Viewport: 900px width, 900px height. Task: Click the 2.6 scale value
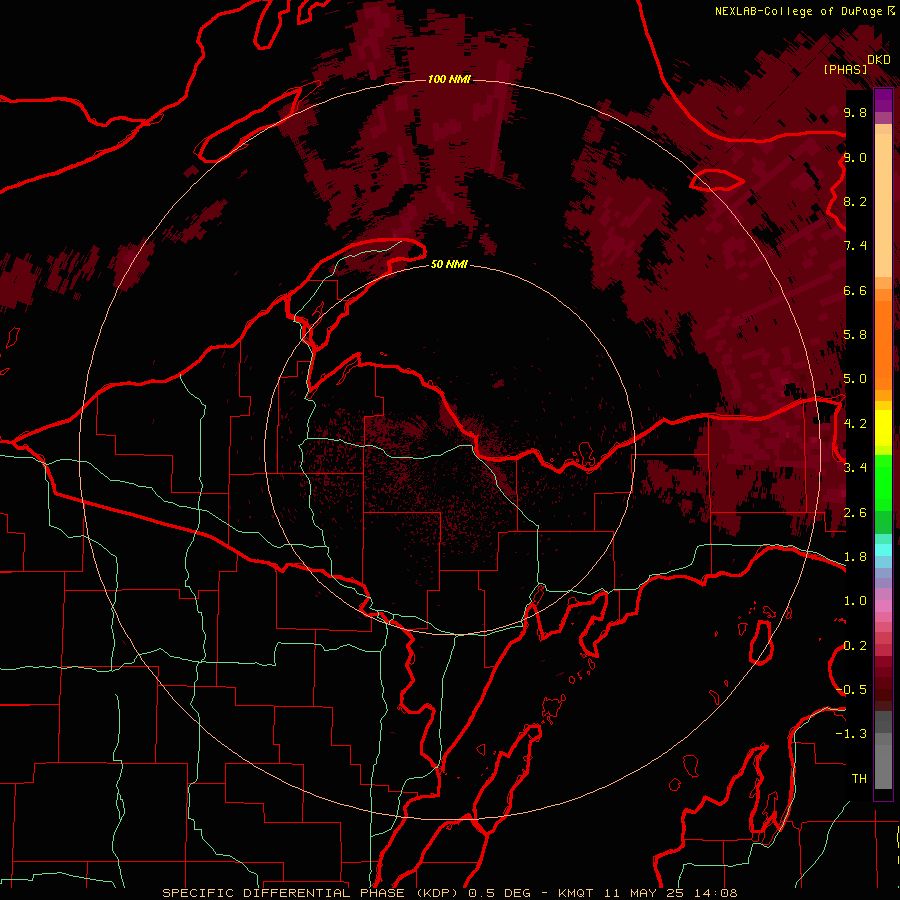[855, 512]
